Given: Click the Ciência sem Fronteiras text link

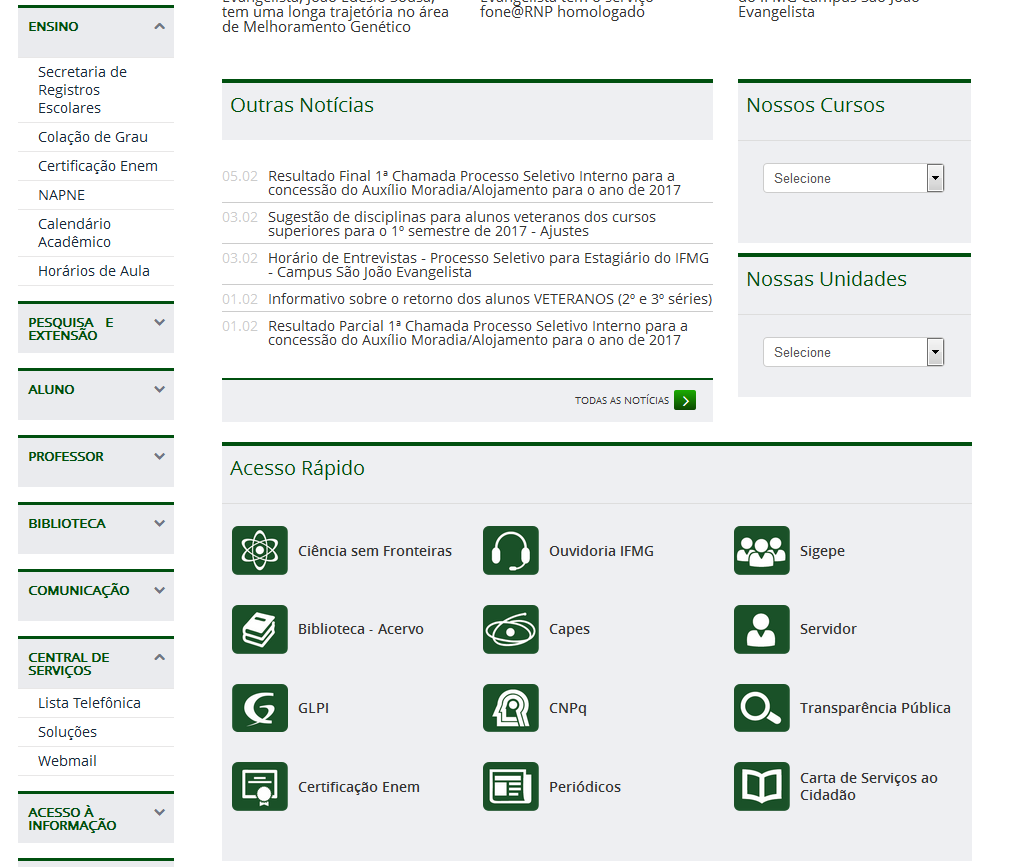Looking at the screenshot, I should (375, 551).
